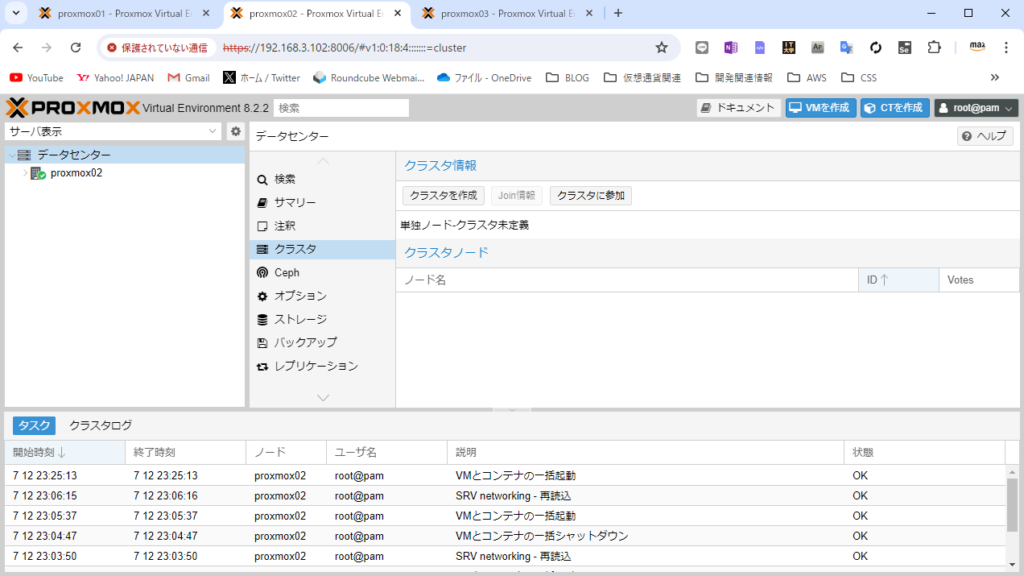Switch to proxmox01 browser tab
The image size is (1024, 576).
coord(116,13)
